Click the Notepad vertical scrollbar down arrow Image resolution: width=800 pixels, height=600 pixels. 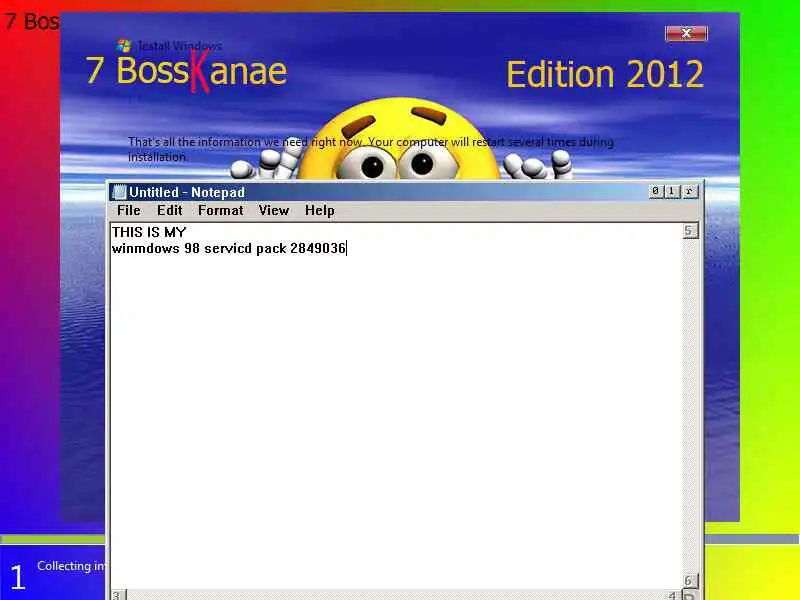pyautogui.click(x=690, y=581)
